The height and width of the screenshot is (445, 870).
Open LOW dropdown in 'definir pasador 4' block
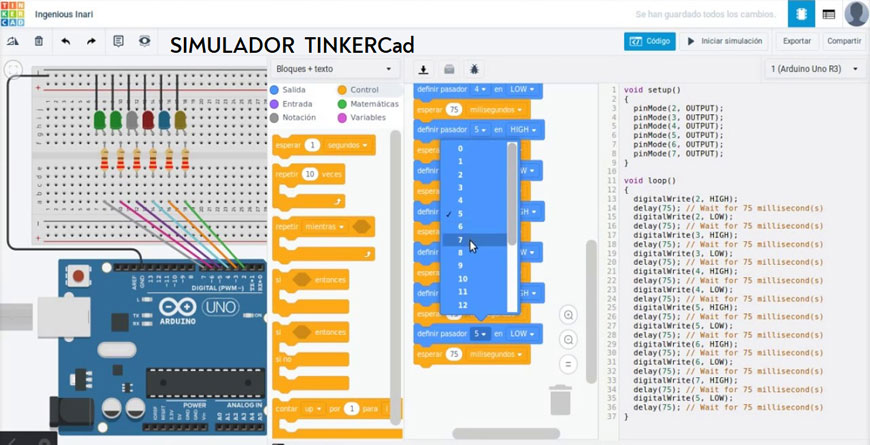click(x=522, y=89)
